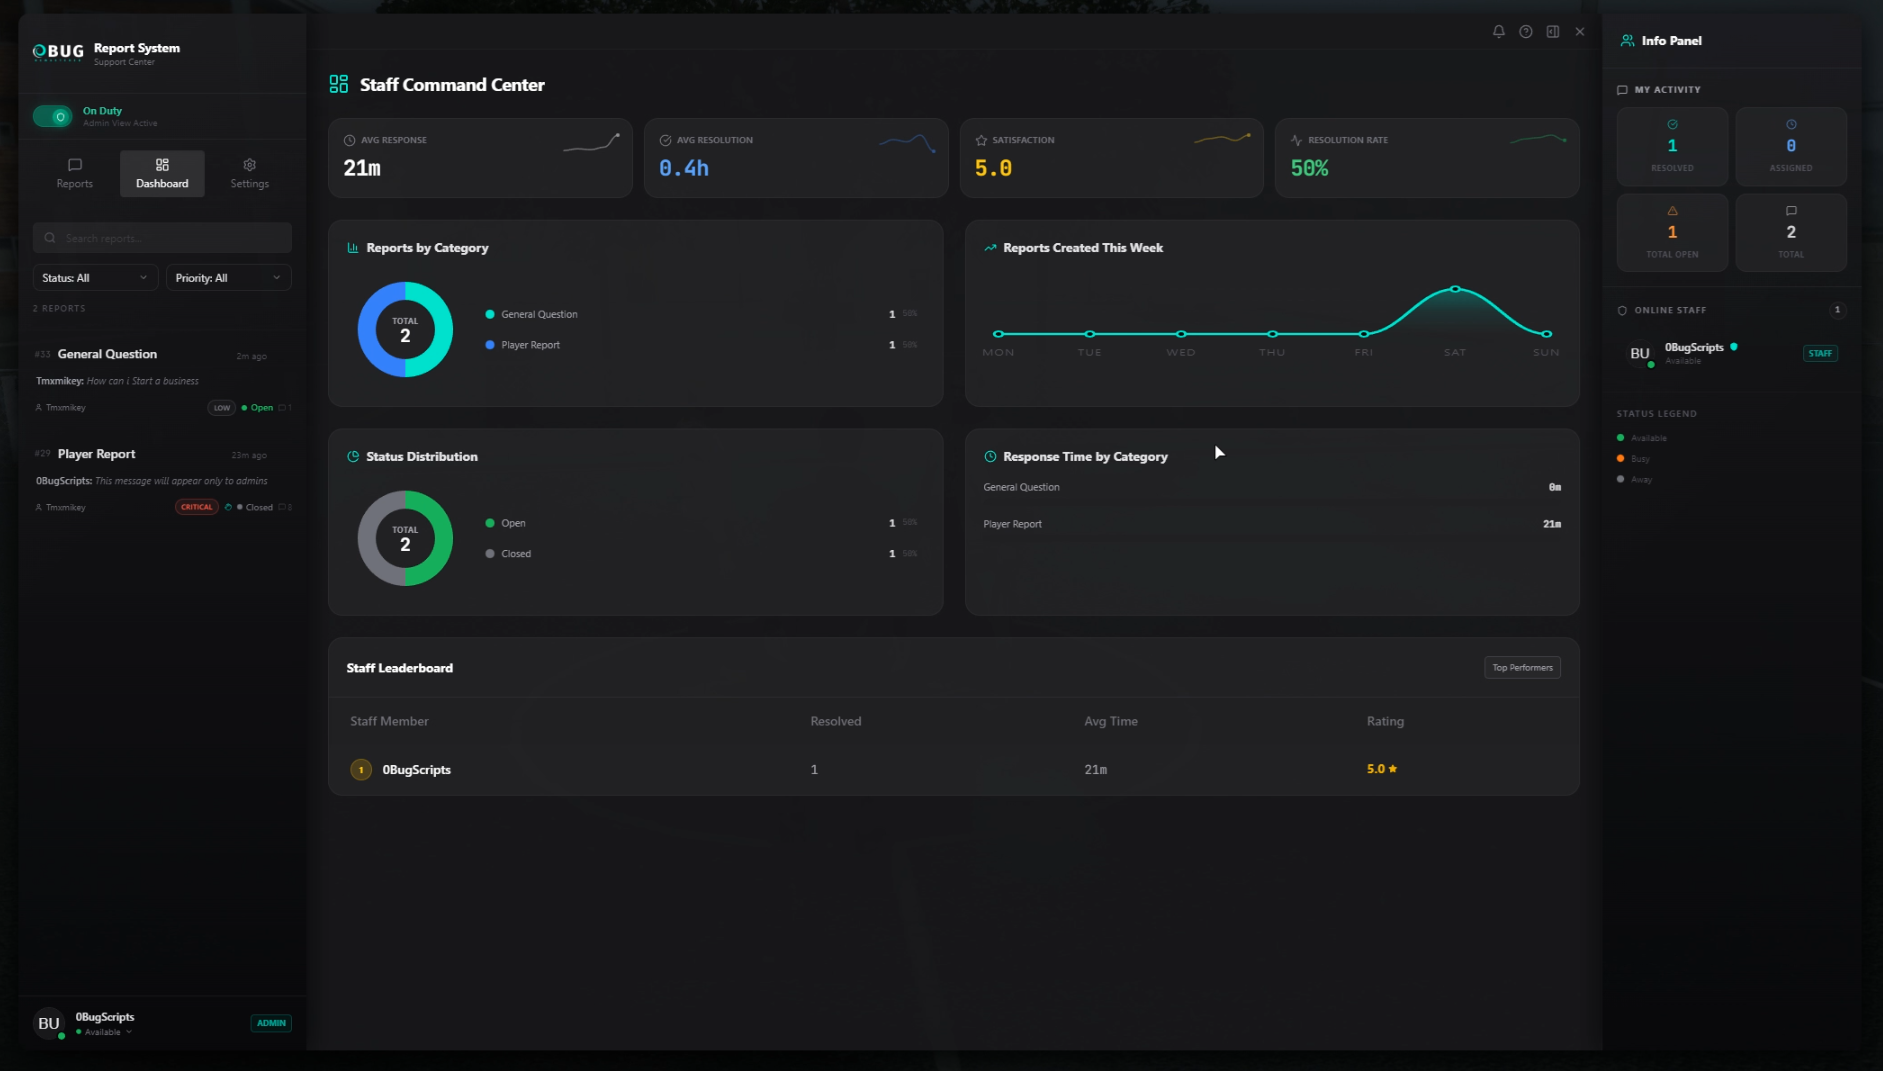The width and height of the screenshot is (1883, 1071).
Task: Open the notifications bell icon
Action: pyautogui.click(x=1498, y=32)
